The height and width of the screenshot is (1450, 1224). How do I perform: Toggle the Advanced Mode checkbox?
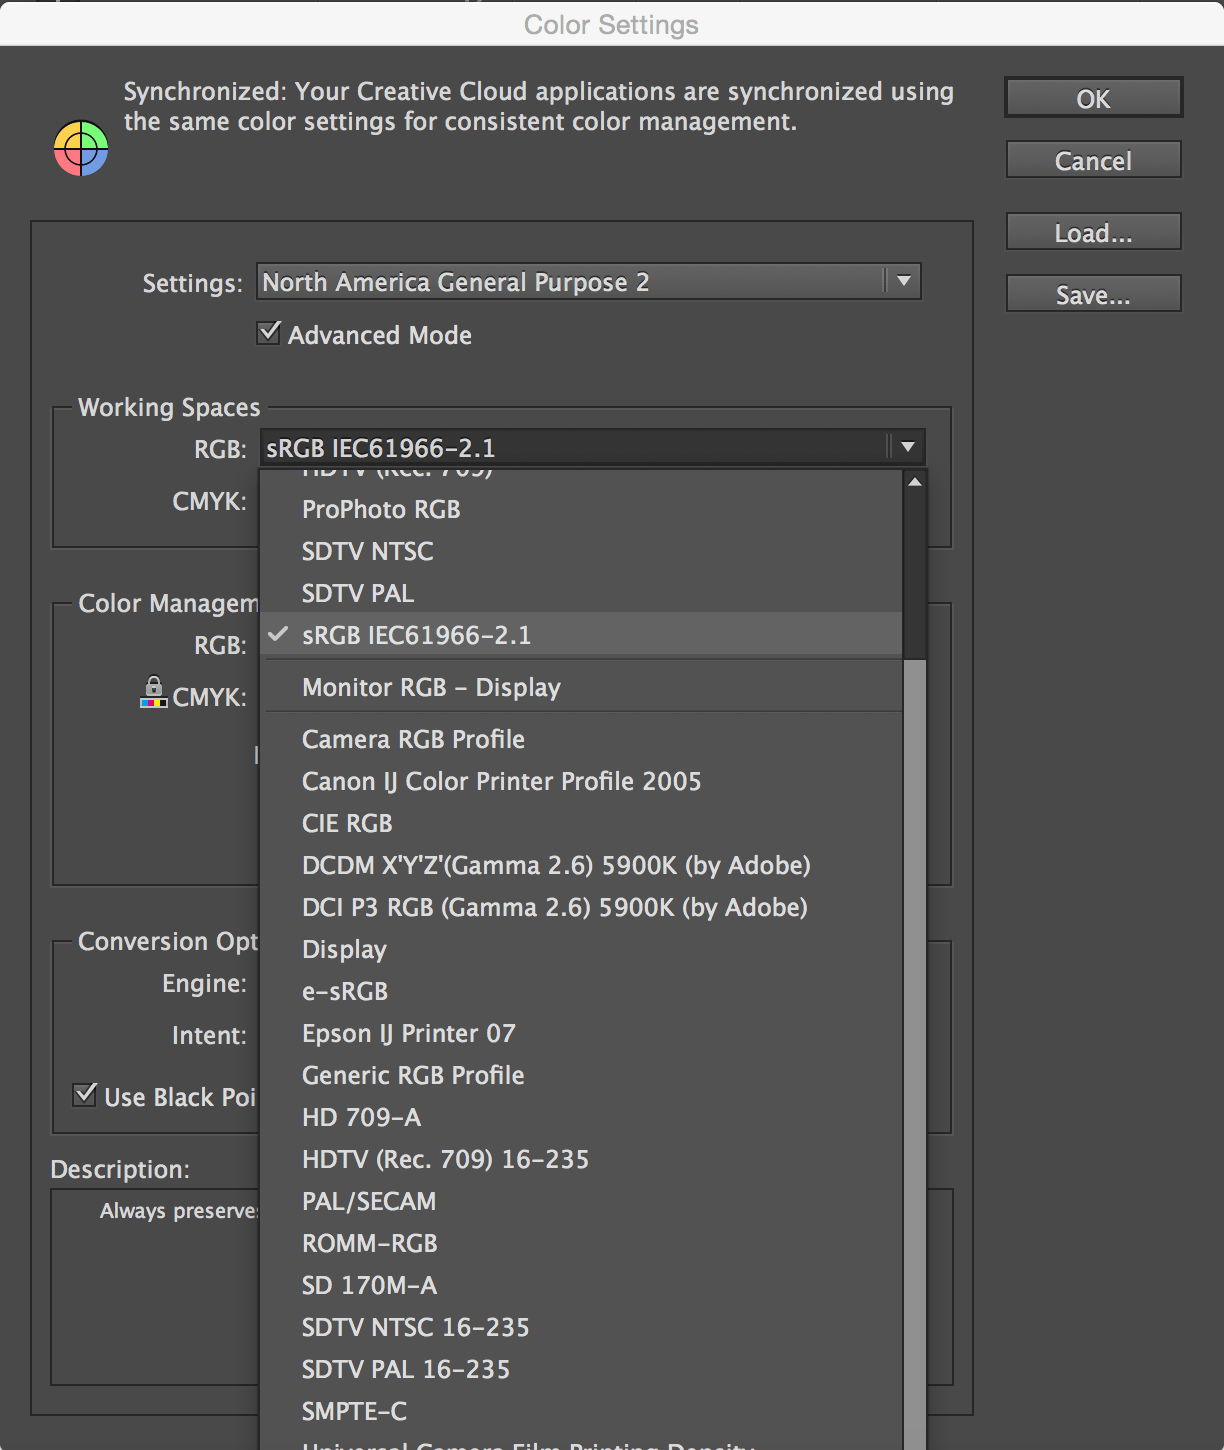pyautogui.click(x=269, y=333)
